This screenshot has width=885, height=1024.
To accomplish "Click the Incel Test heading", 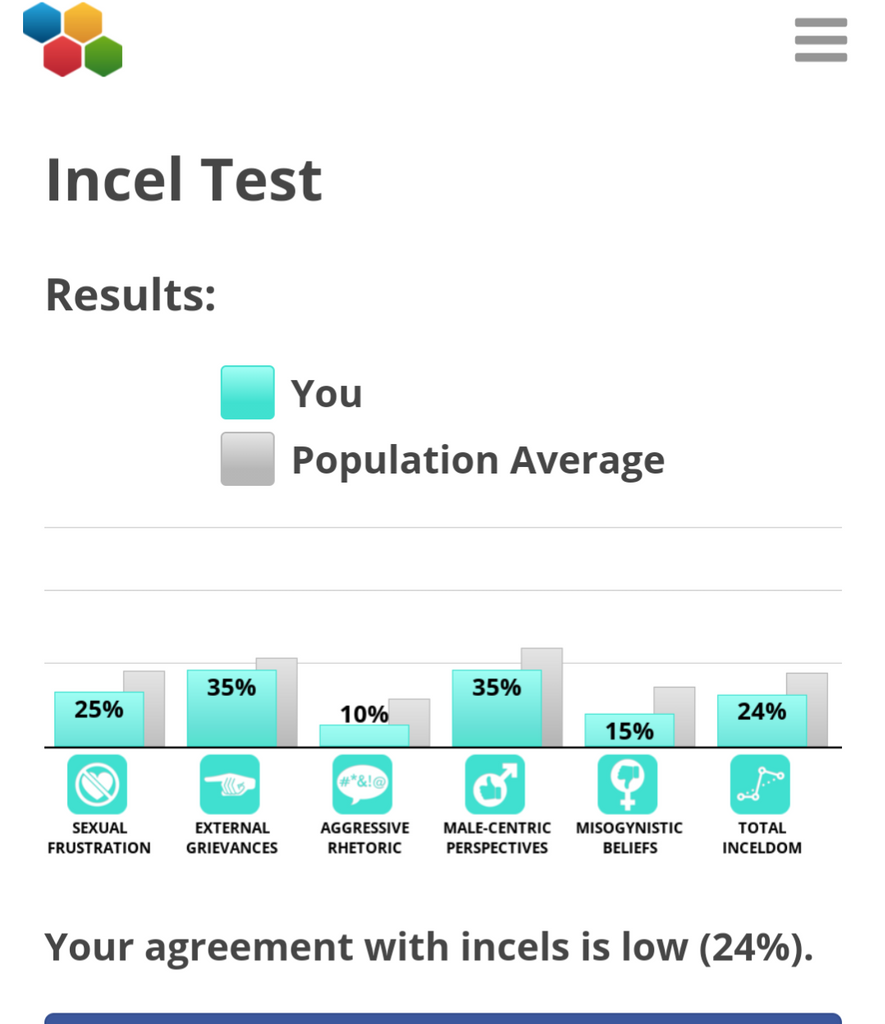I will click(x=184, y=180).
